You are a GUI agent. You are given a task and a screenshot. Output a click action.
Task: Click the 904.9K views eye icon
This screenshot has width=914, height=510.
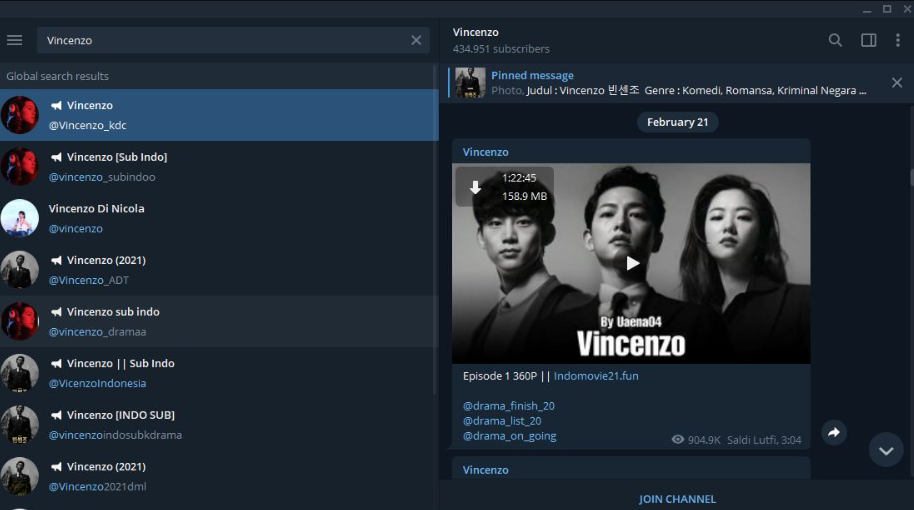677,439
